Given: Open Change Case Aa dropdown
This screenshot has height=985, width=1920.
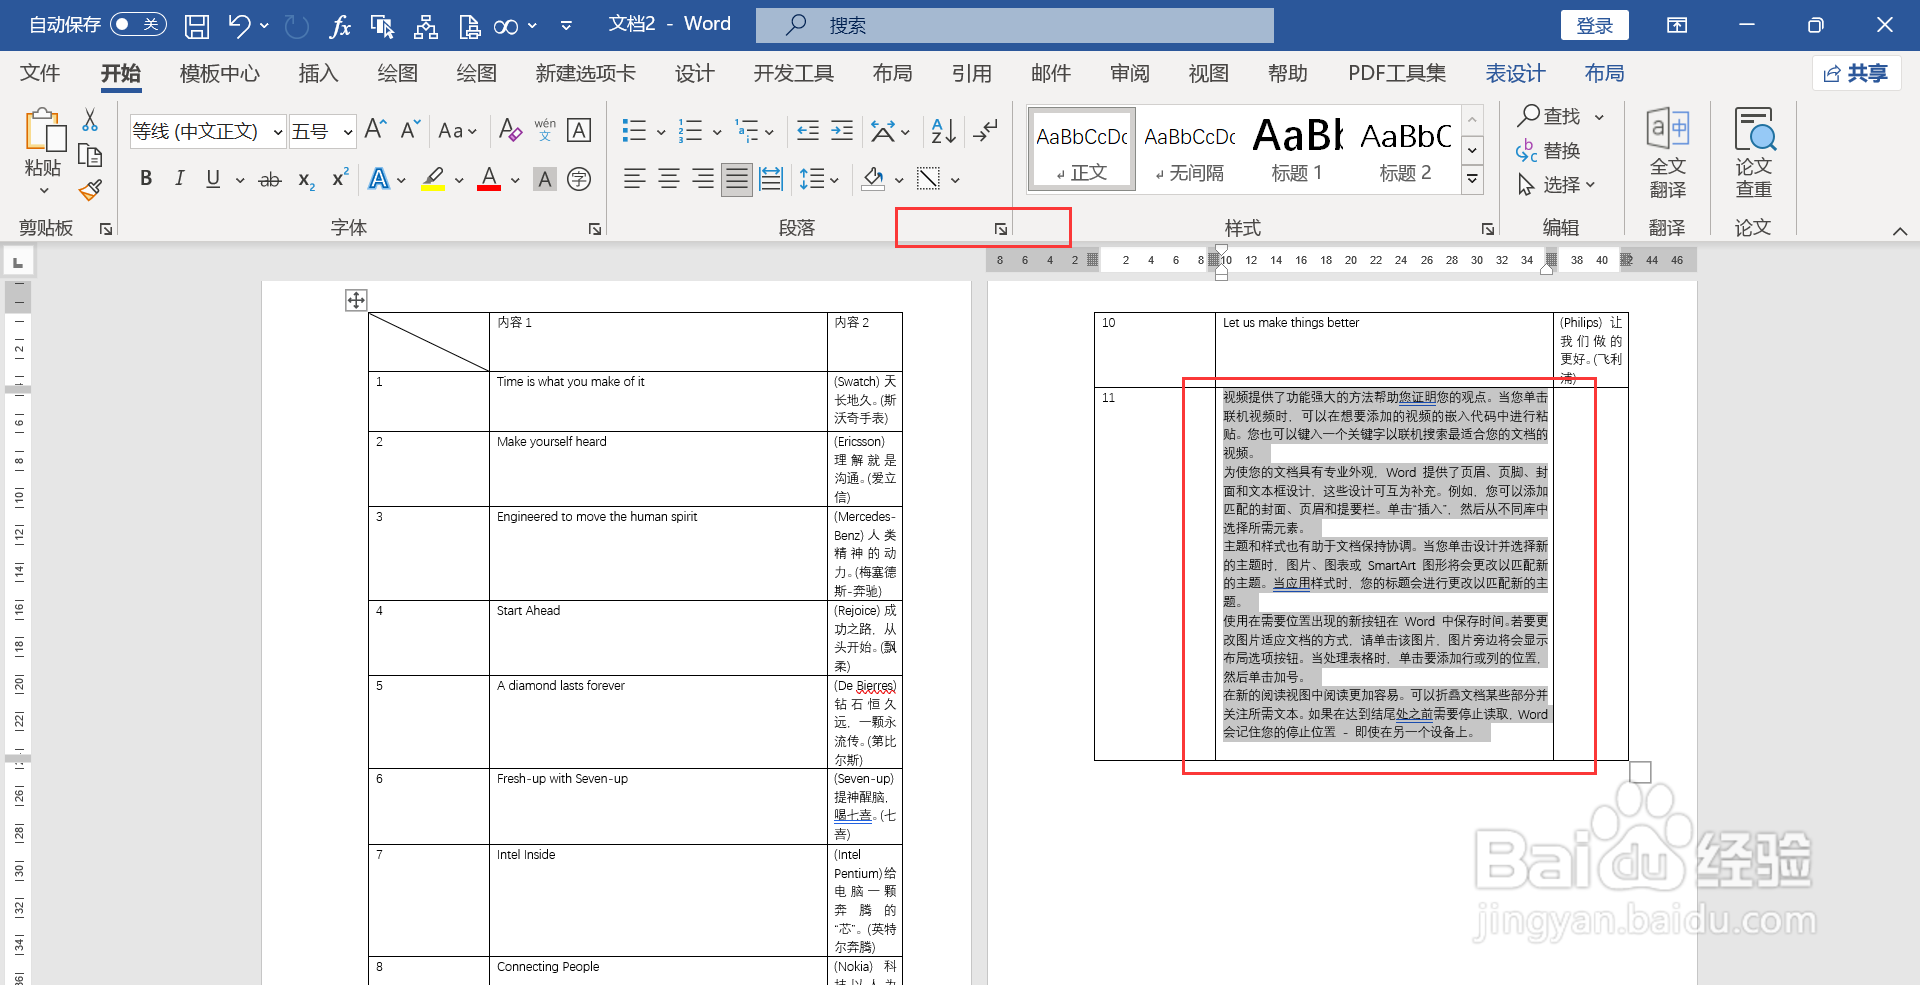Looking at the screenshot, I should point(458,130).
